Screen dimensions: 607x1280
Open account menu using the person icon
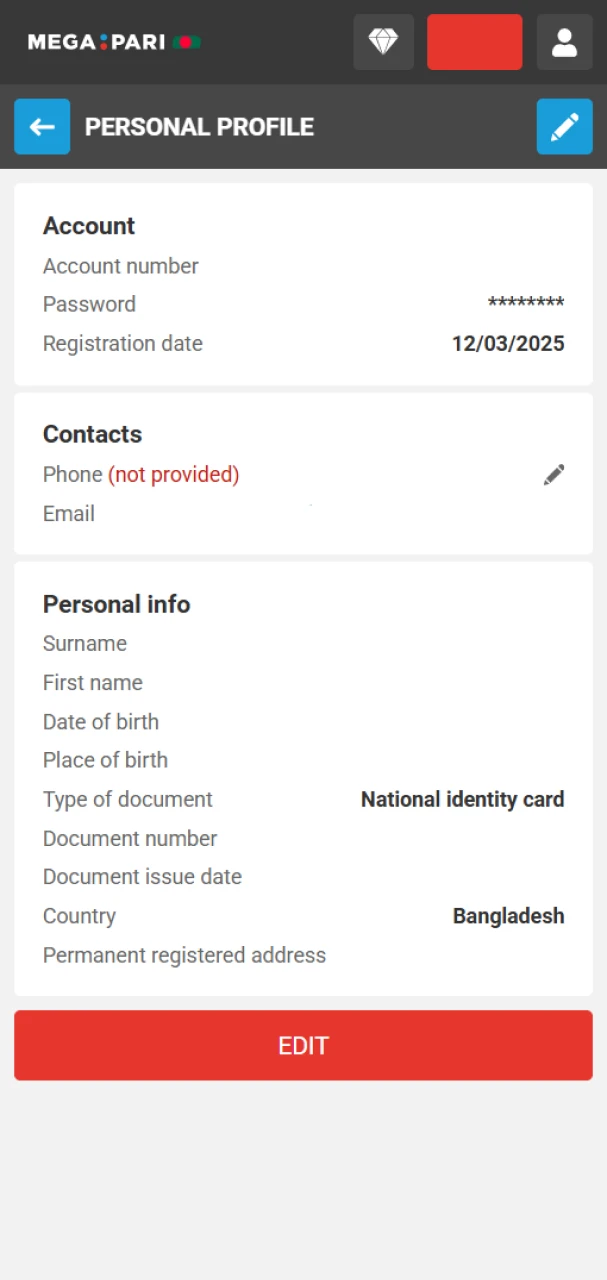pyautogui.click(x=564, y=42)
